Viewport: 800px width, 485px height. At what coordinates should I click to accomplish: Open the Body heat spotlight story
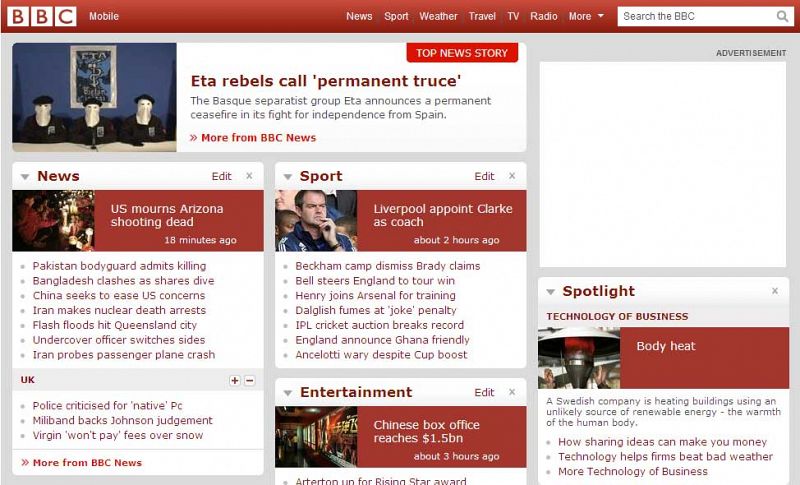pyautogui.click(x=666, y=346)
